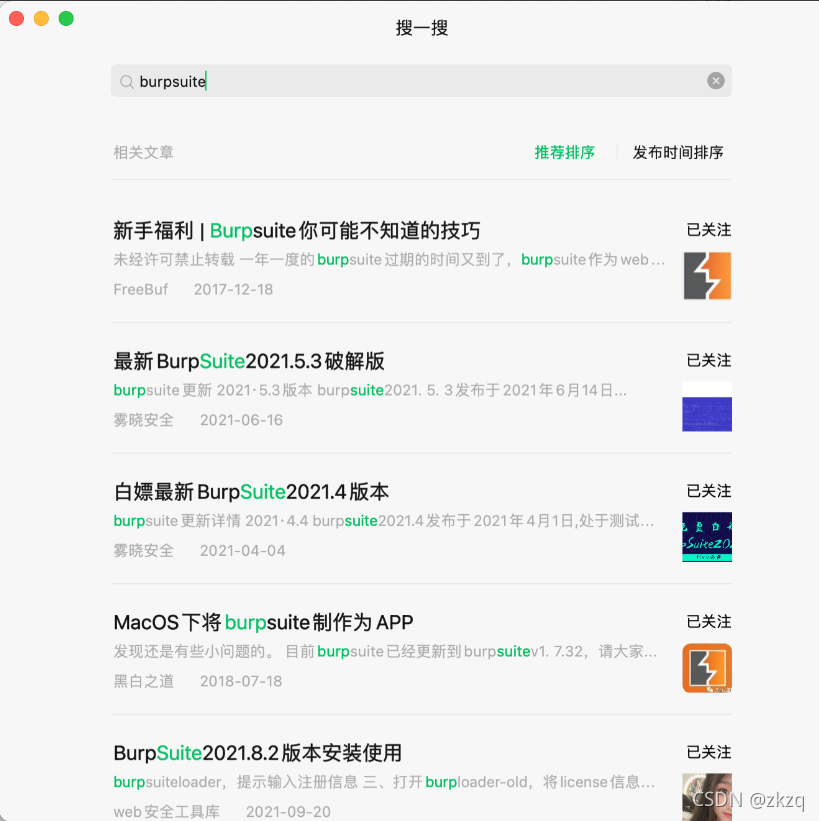The height and width of the screenshot is (821, 819).
Task: Click 雾晓安全 dated 2021-06-16
Action: click(143, 420)
